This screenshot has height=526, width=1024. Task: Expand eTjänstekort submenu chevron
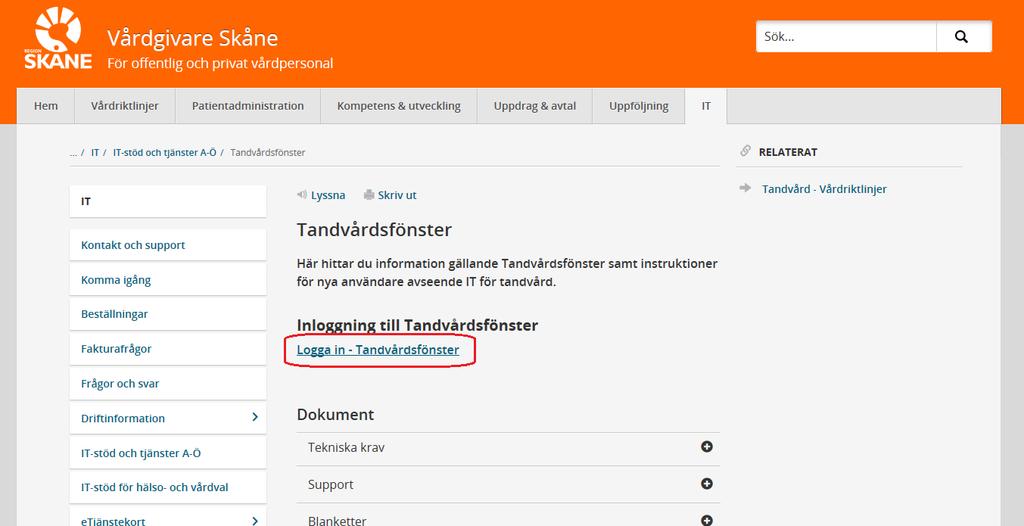click(x=255, y=521)
